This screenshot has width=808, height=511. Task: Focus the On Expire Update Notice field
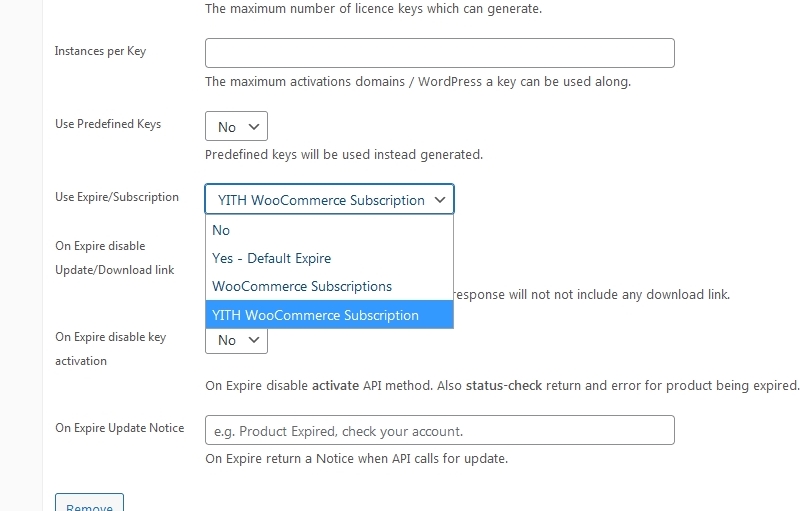coord(439,431)
